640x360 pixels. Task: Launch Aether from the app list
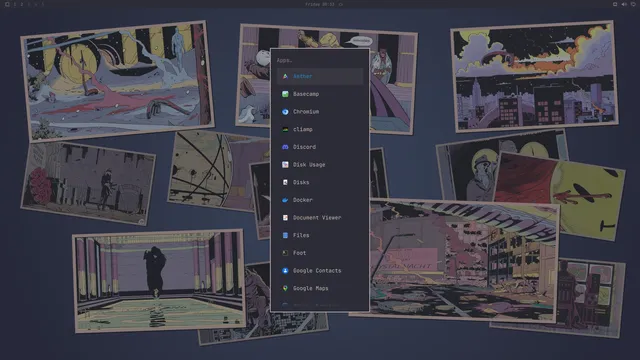[320, 76]
